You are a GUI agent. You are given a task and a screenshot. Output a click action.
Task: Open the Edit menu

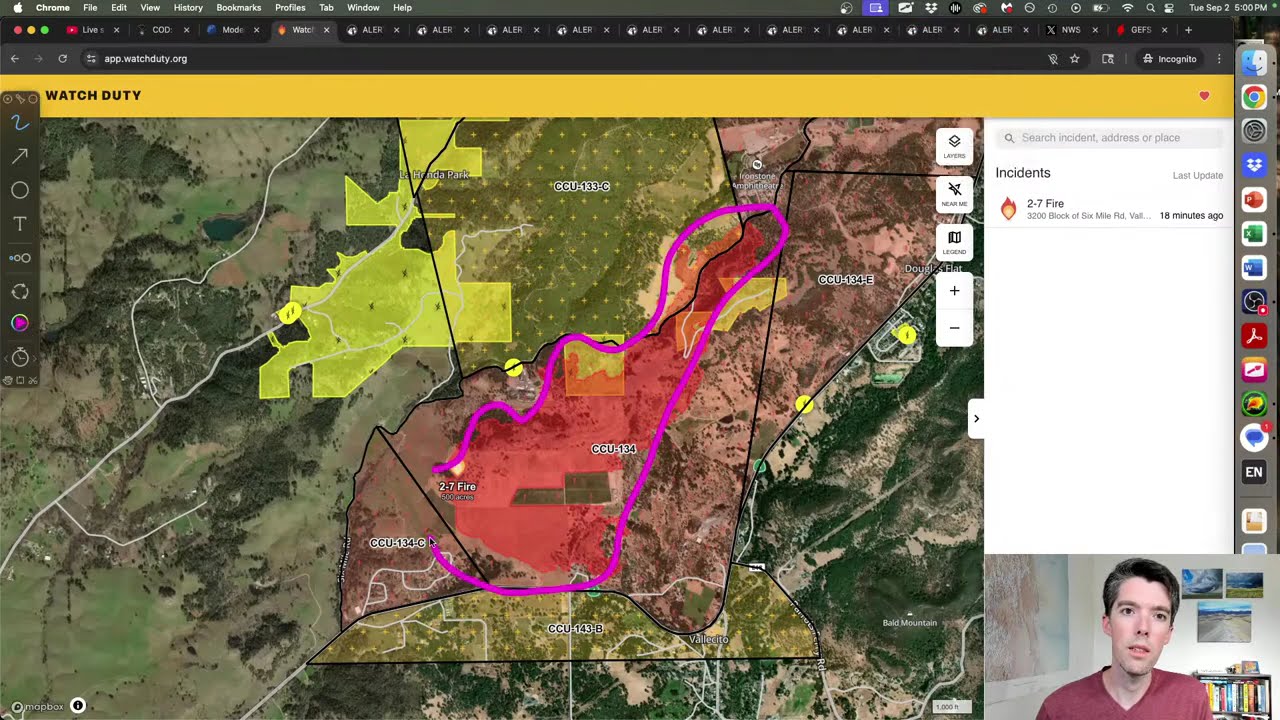(119, 8)
